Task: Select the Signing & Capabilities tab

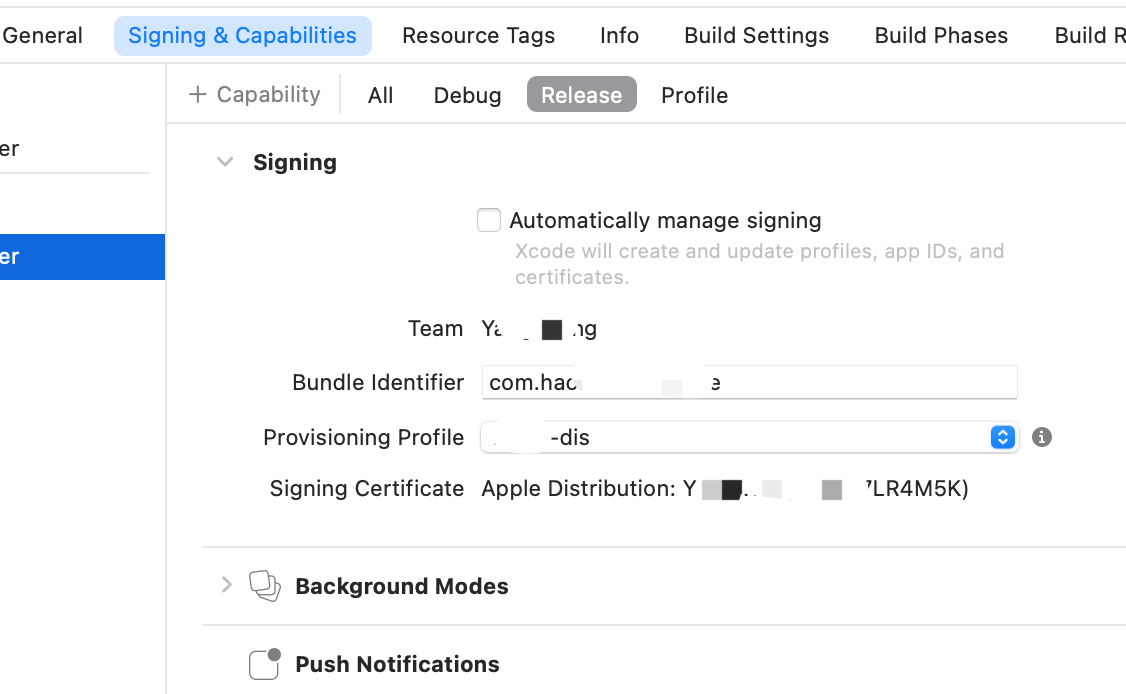Action: pos(243,35)
